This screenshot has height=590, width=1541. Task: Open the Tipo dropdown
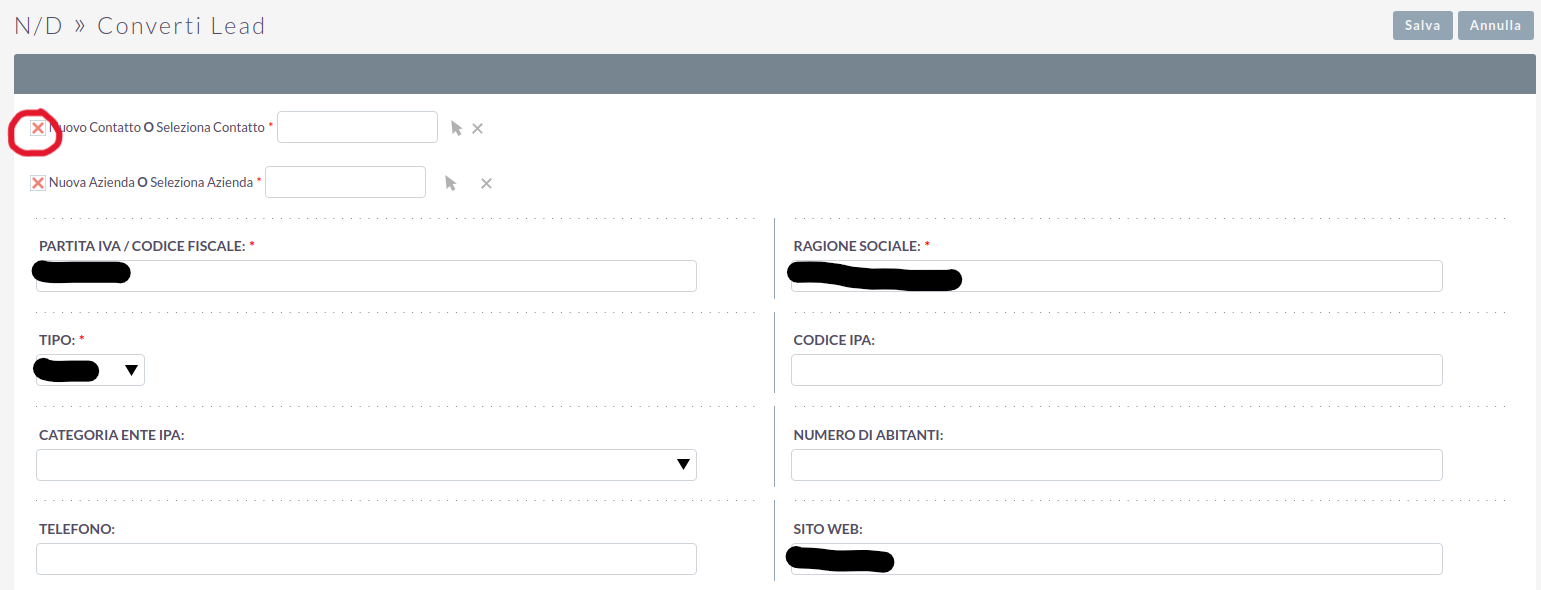pos(90,370)
